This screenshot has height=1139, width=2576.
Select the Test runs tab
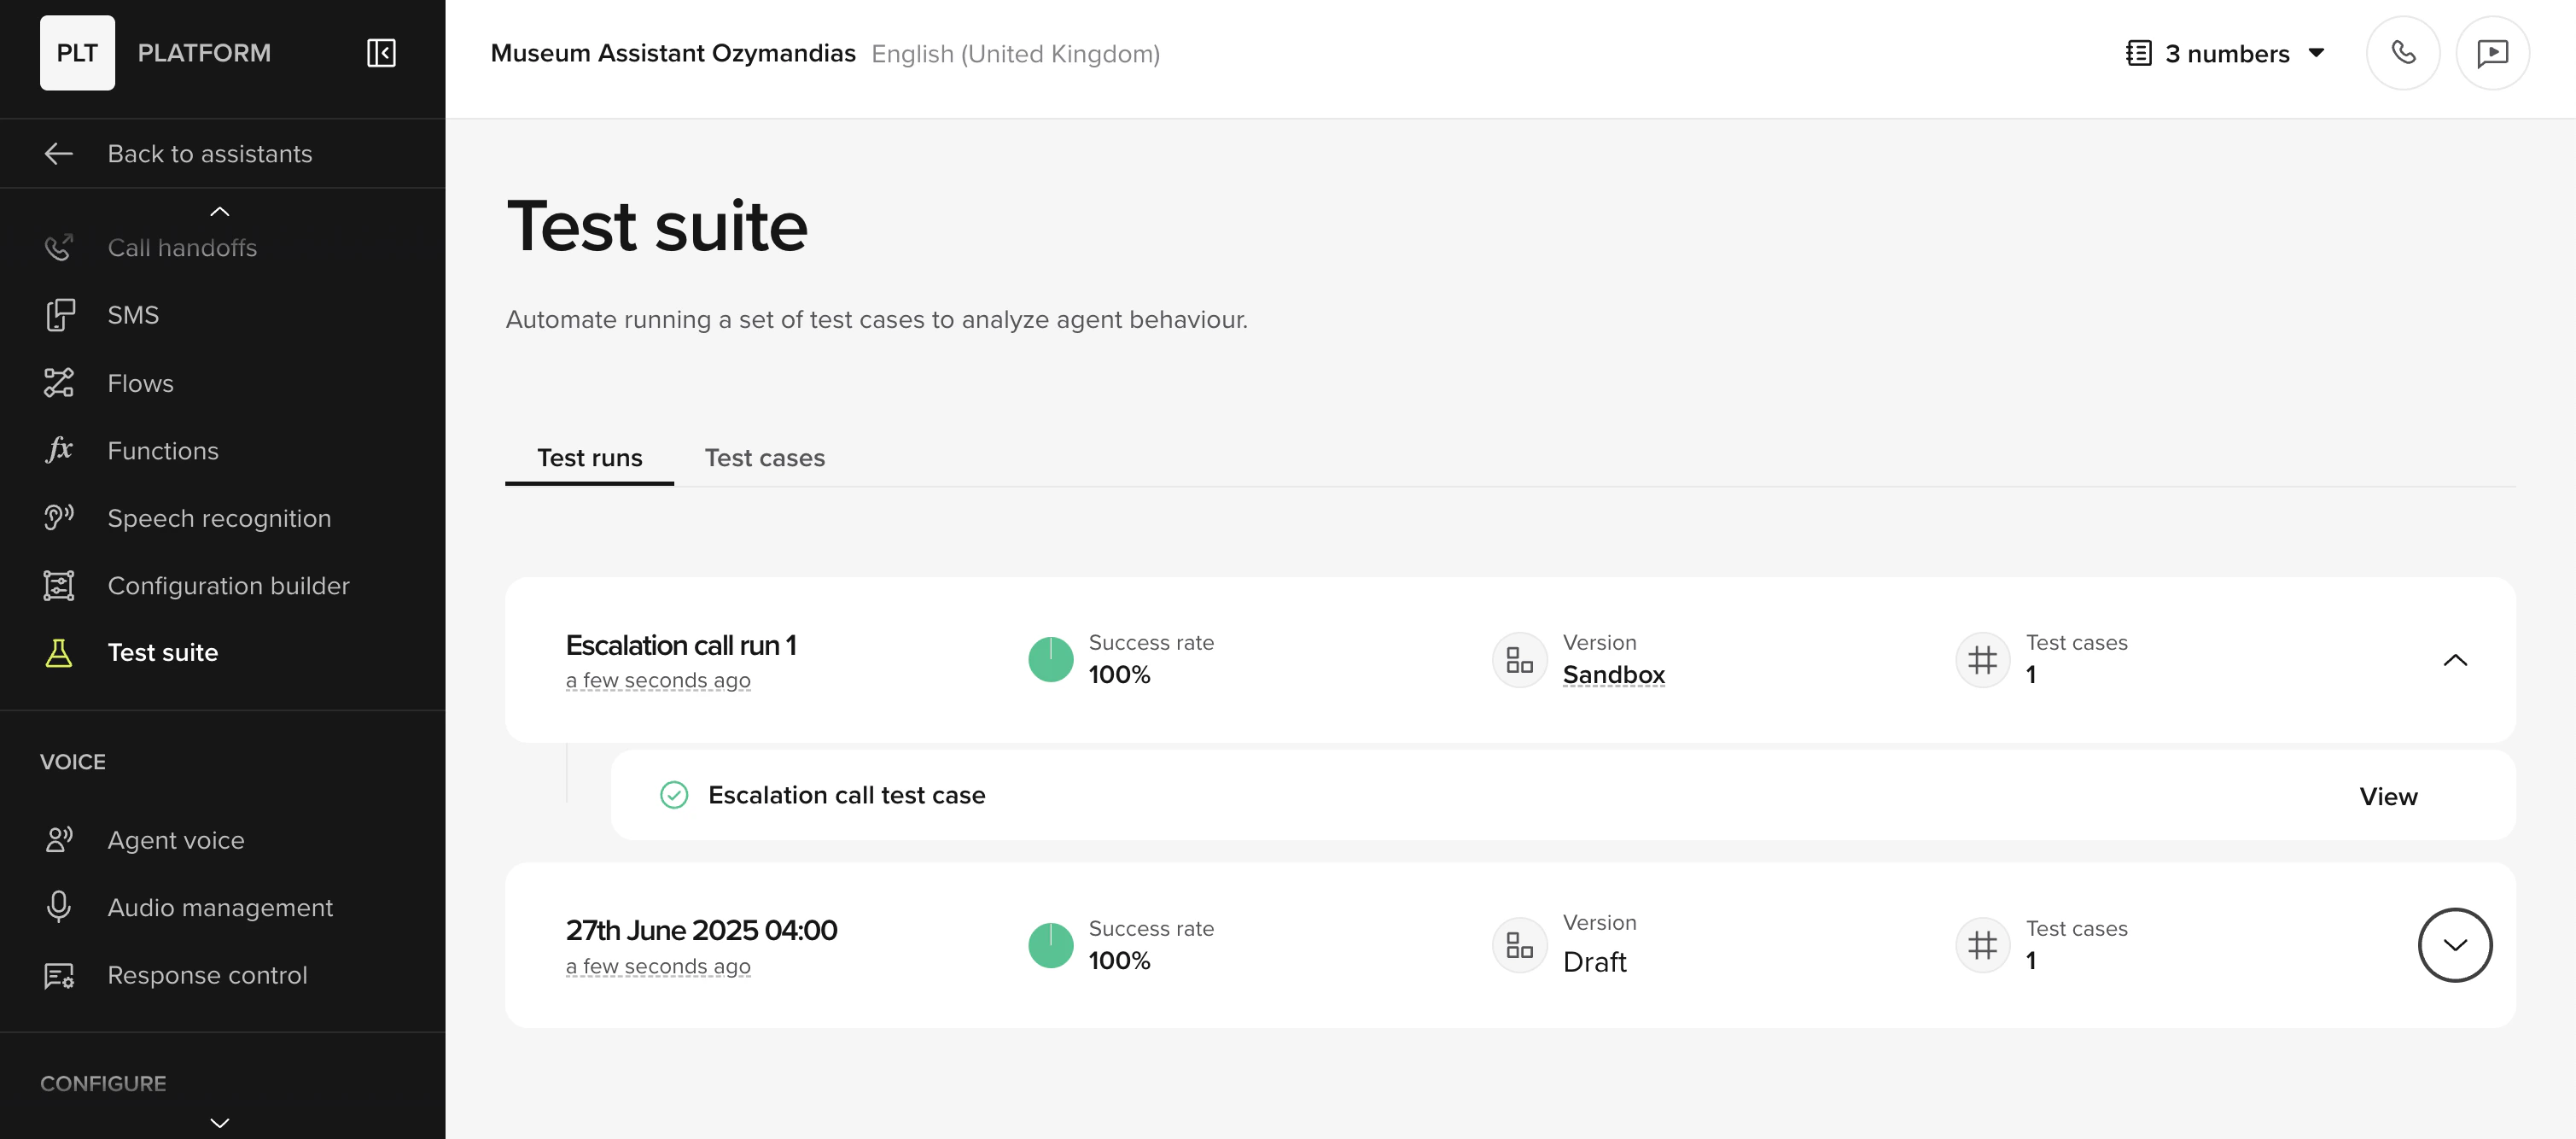589,458
